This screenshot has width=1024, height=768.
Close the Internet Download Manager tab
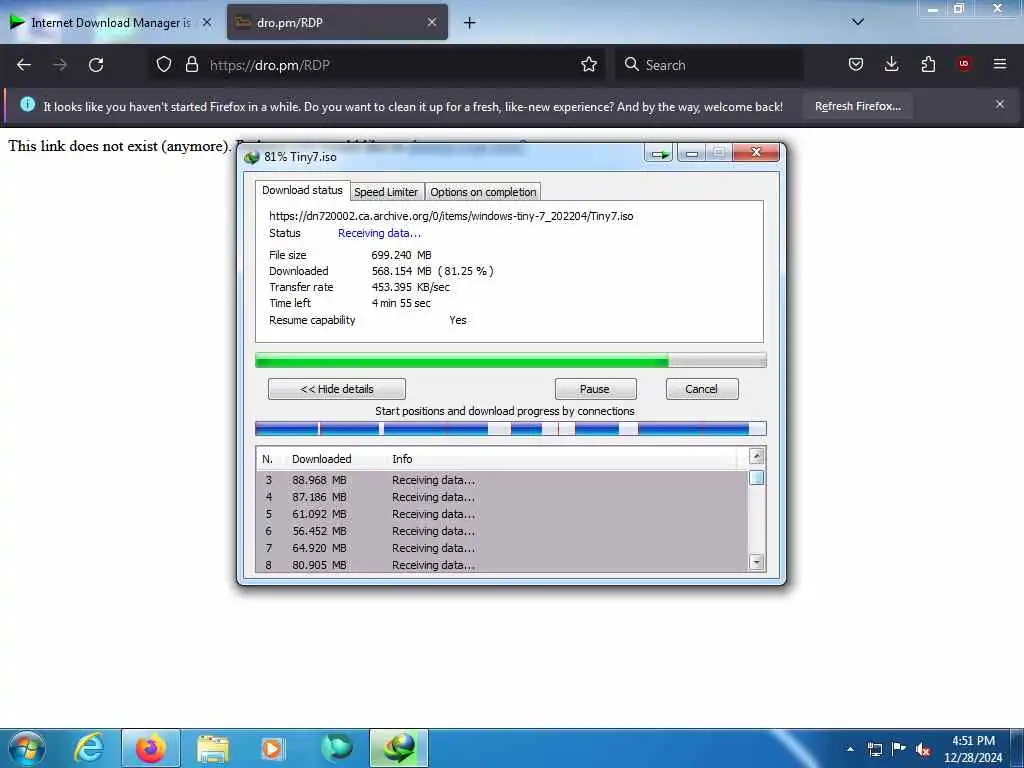click(x=206, y=22)
